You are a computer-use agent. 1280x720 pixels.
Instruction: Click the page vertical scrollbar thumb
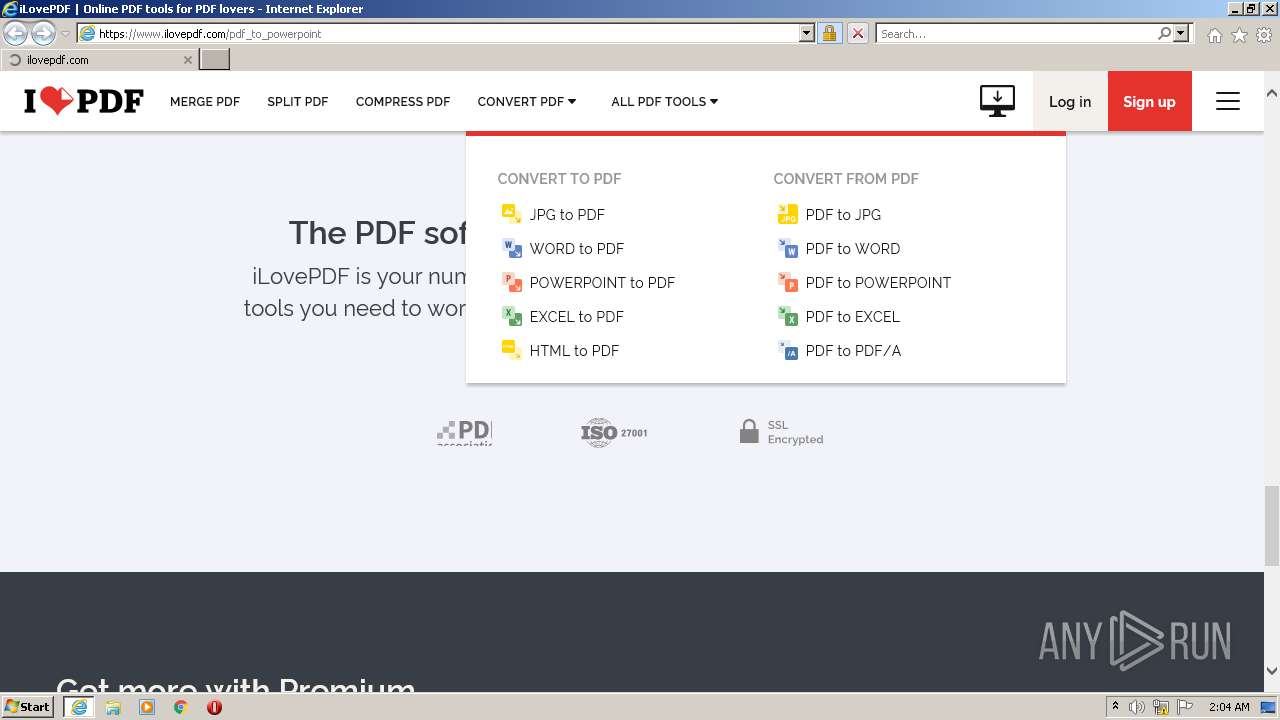(1272, 526)
